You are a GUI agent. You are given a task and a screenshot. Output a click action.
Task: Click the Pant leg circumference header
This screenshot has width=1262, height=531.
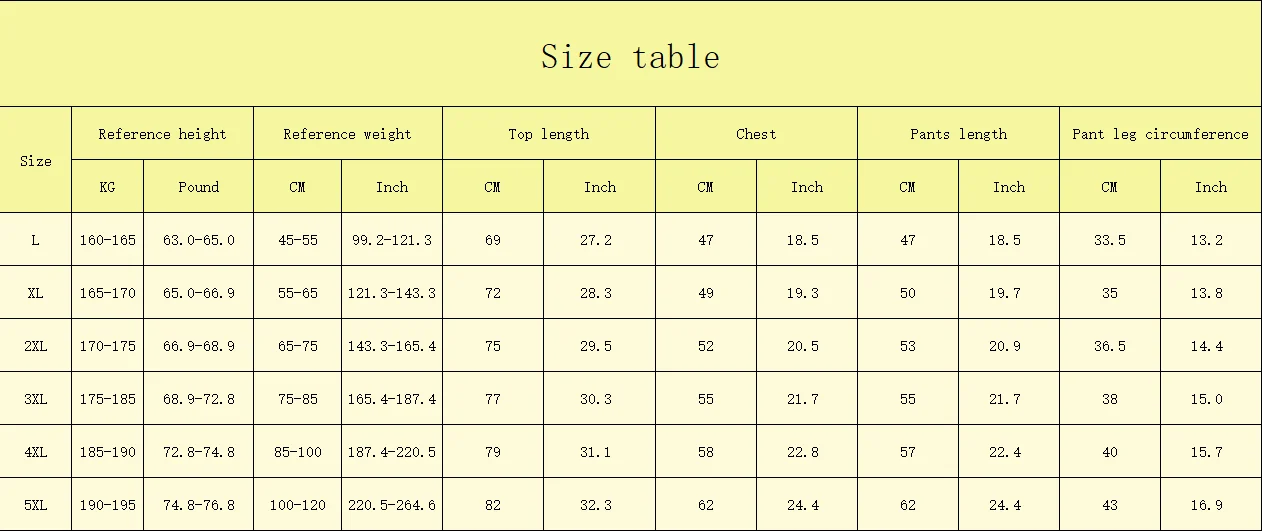pyautogui.click(x=1160, y=134)
